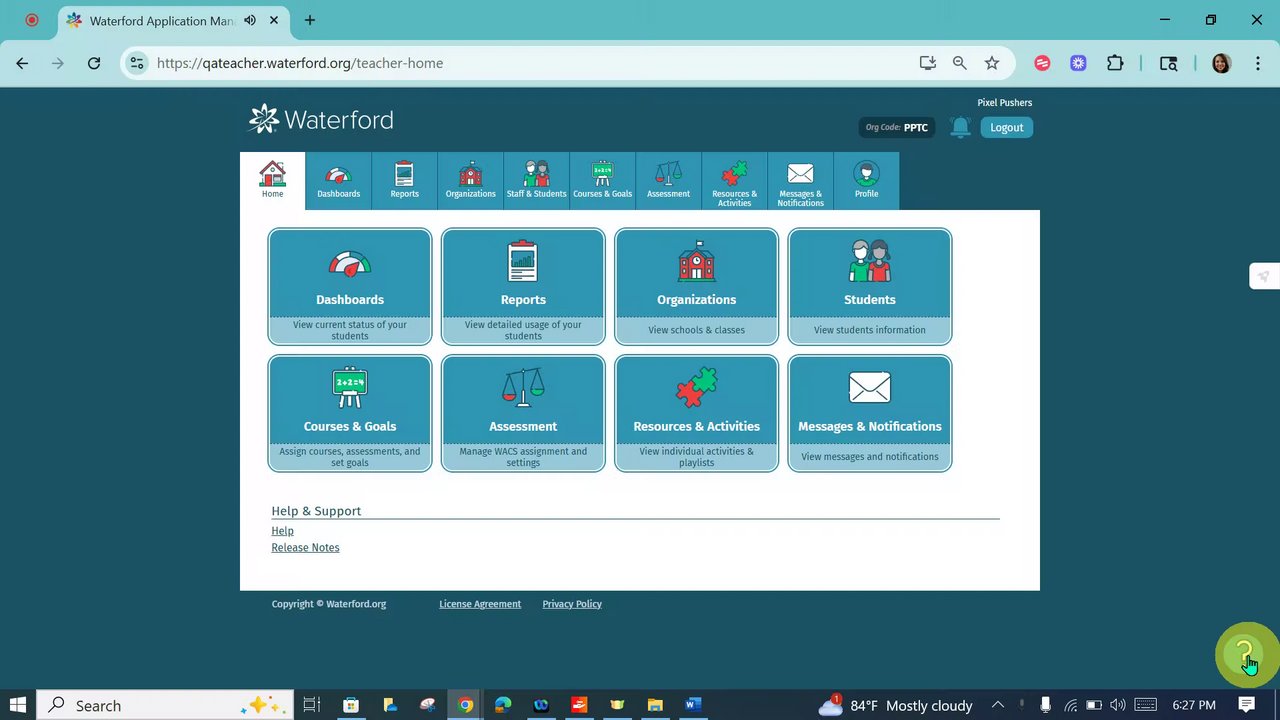Show hidden system tray icons chevron
This screenshot has width=1280, height=720.
tap(997, 705)
